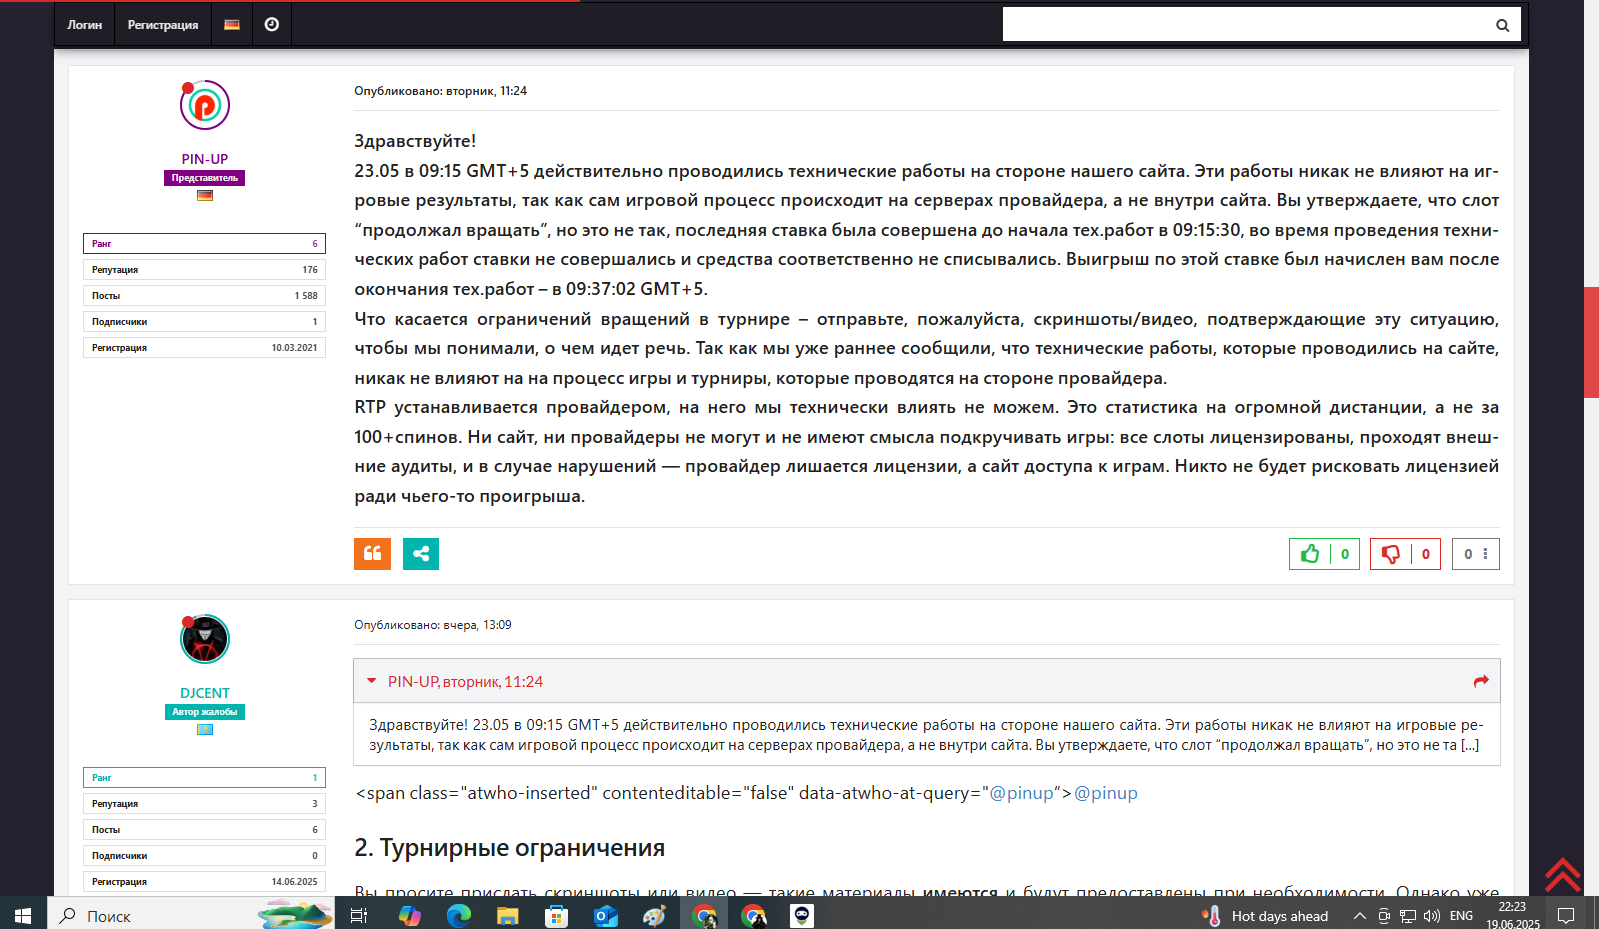Open the DJCENT username profile link
This screenshot has width=1599, height=929.
(205, 693)
